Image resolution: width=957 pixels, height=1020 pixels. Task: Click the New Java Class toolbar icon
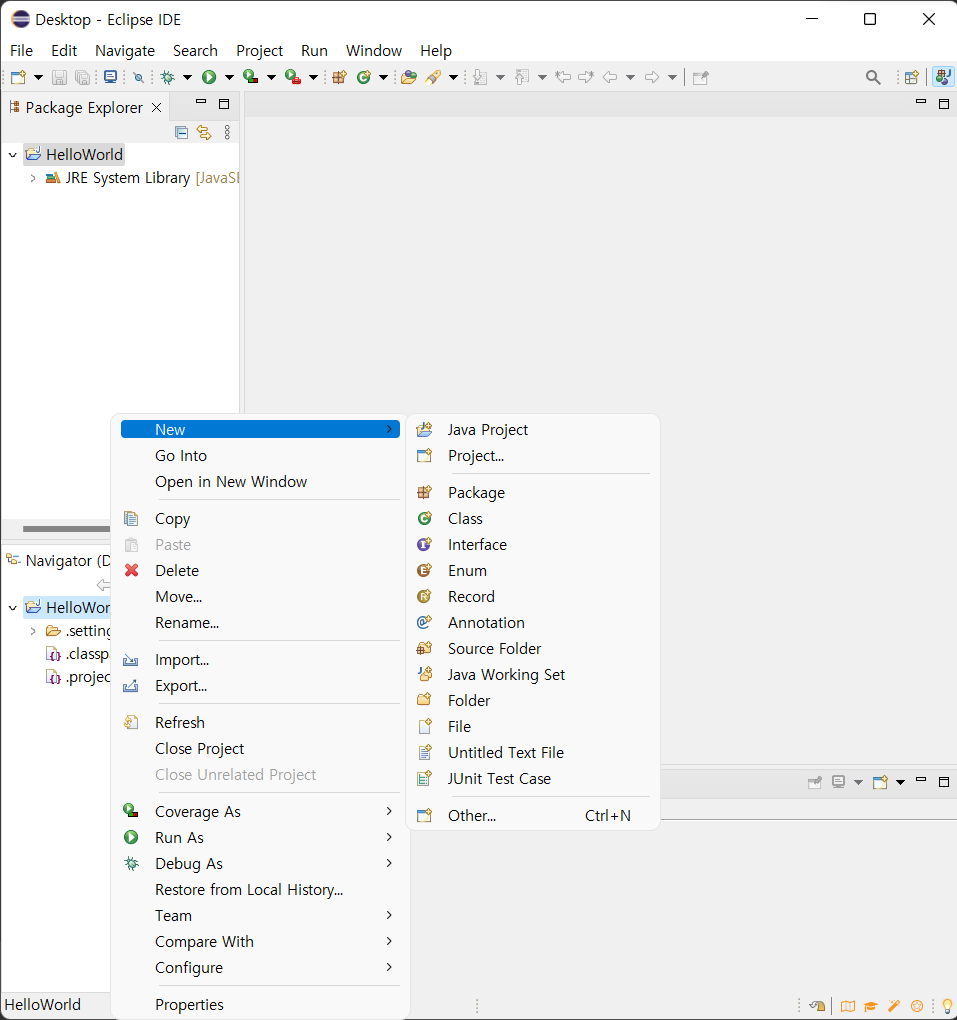point(364,77)
